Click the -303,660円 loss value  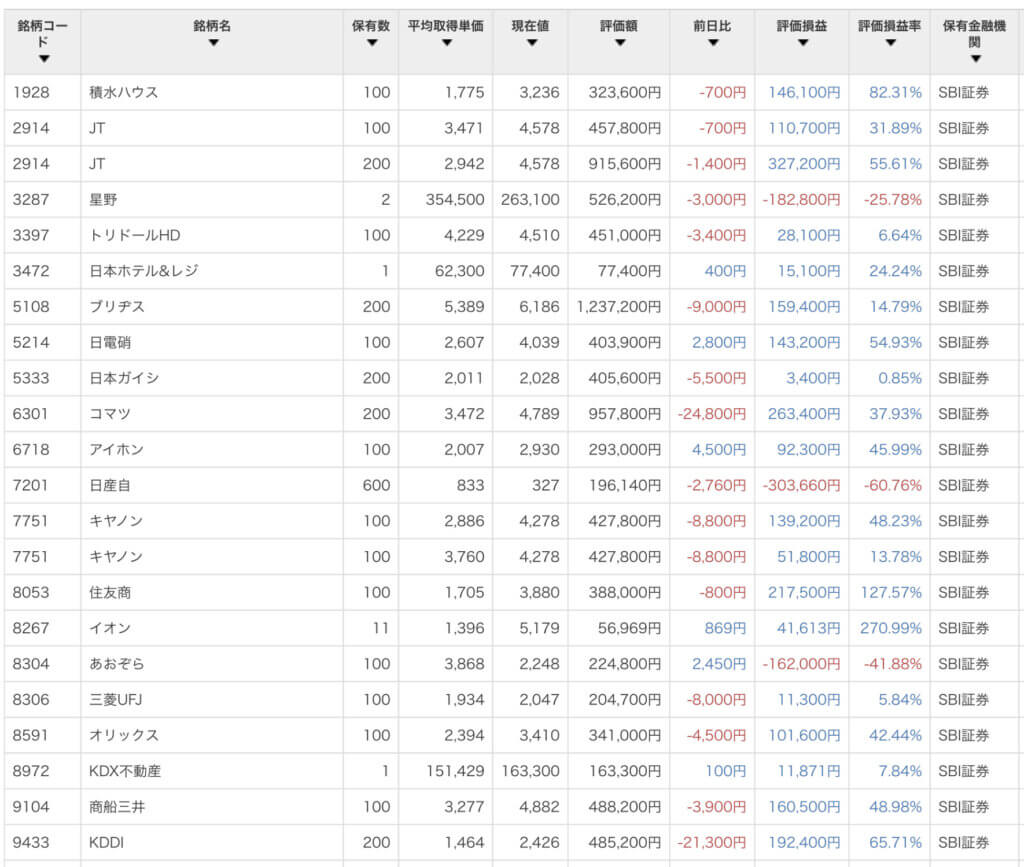tap(801, 485)
